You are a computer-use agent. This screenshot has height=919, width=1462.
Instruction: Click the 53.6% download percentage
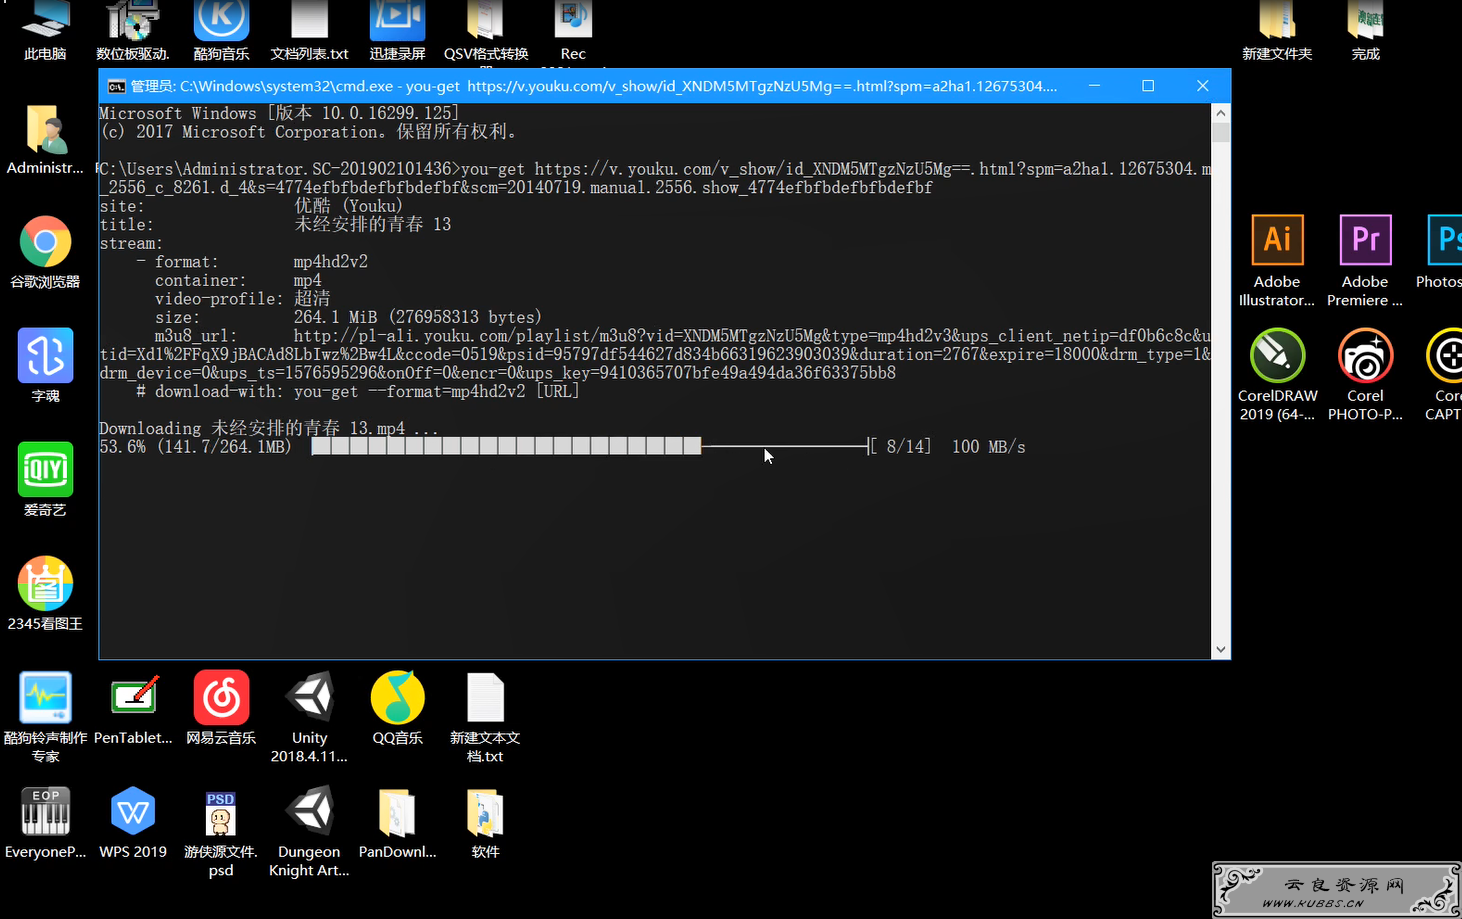point(122,446)
